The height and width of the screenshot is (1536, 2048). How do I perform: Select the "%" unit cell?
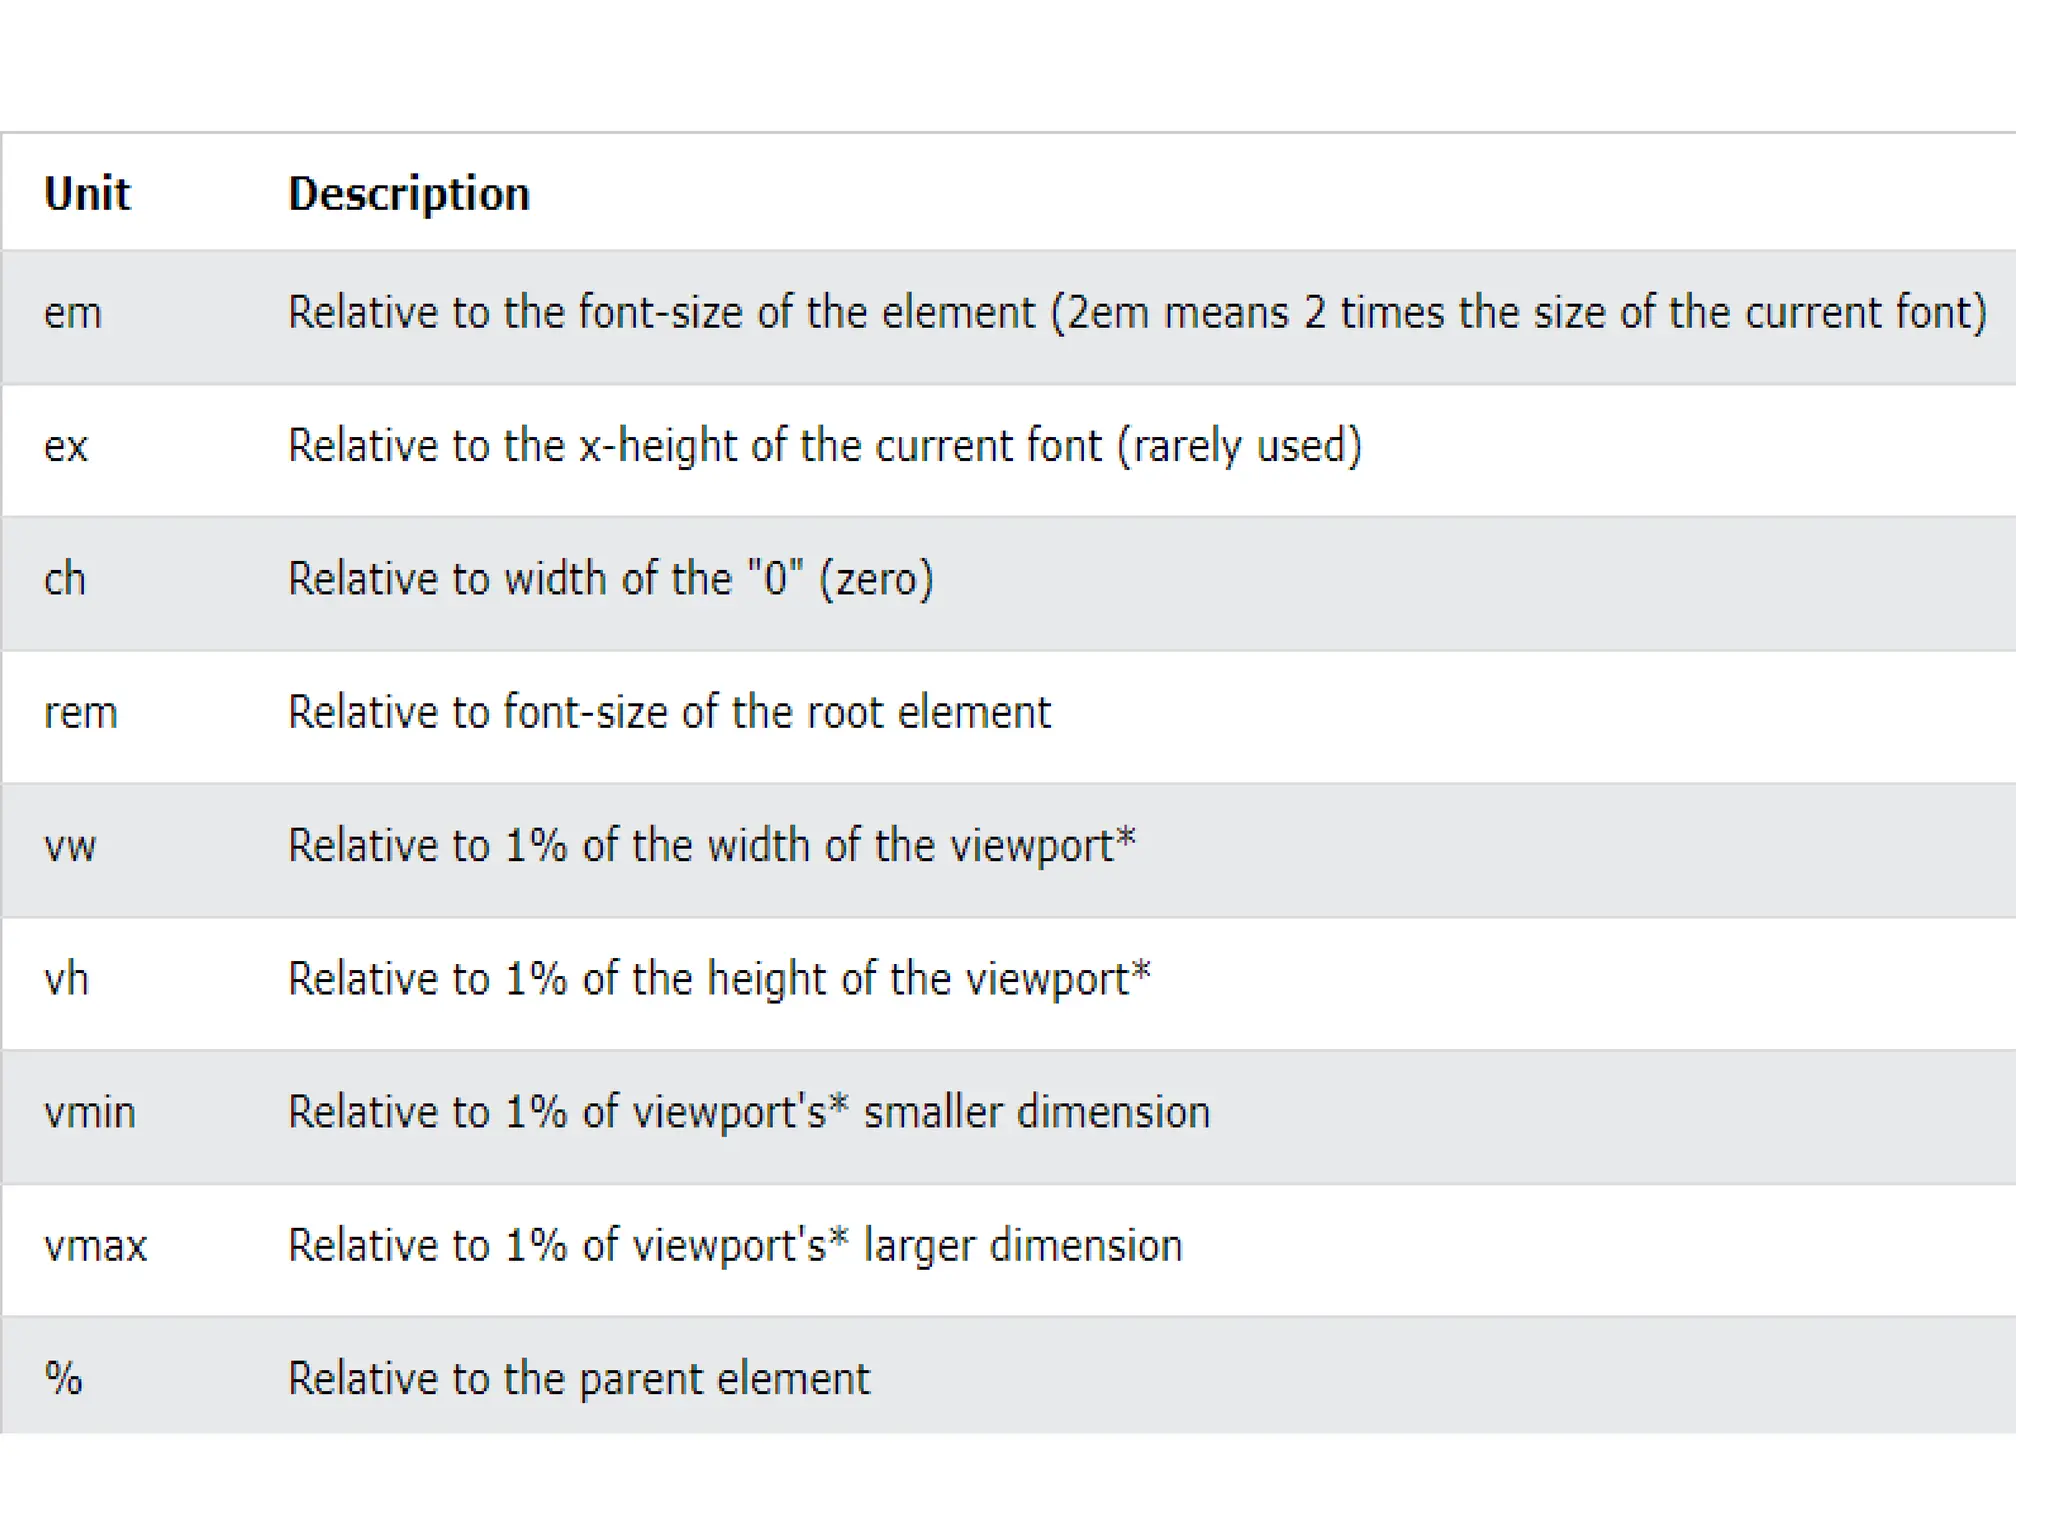pyautogui.click(x=63, y=1379)
